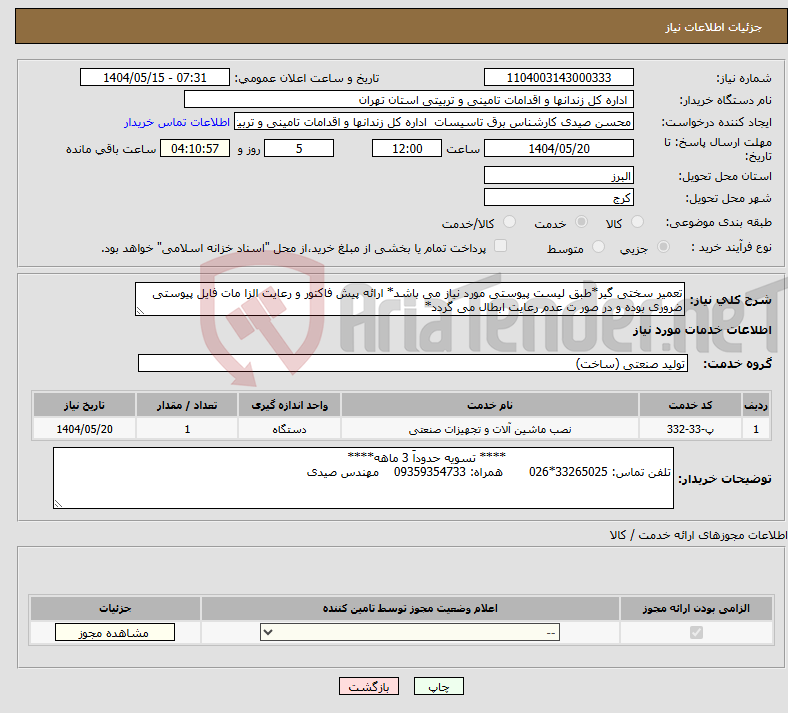The width and height of the screenshot is (788, 713).
Task: Open اطلاعات تماس خریدار link
Action: coord(177,122)
